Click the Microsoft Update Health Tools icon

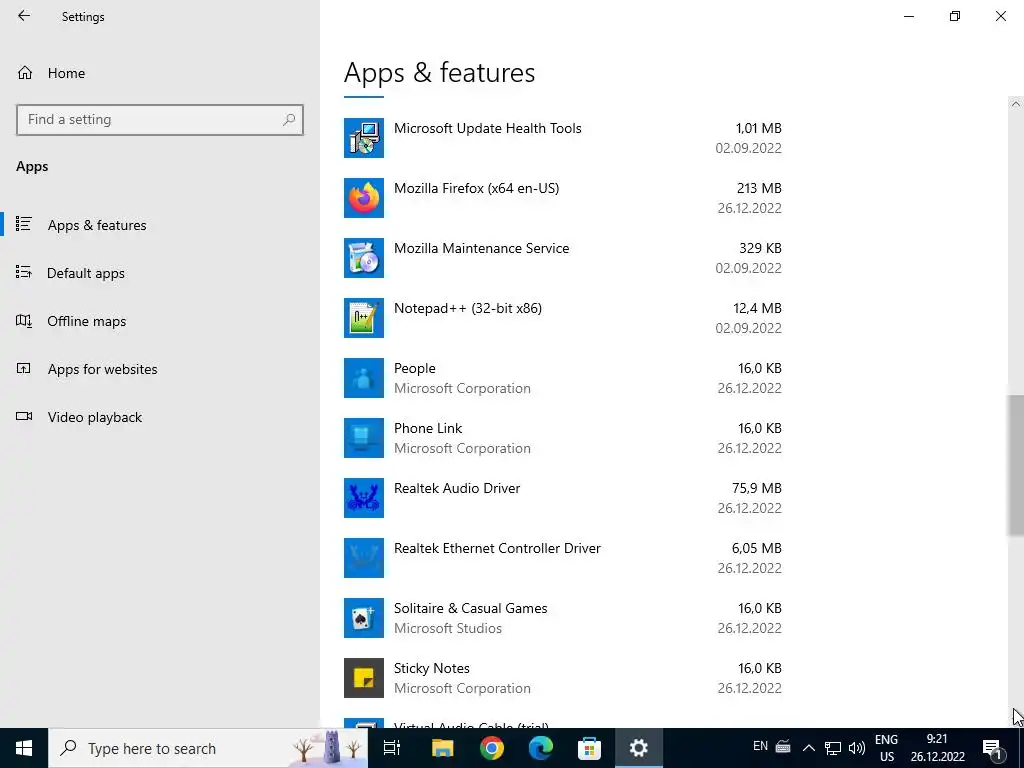[364, 138]
